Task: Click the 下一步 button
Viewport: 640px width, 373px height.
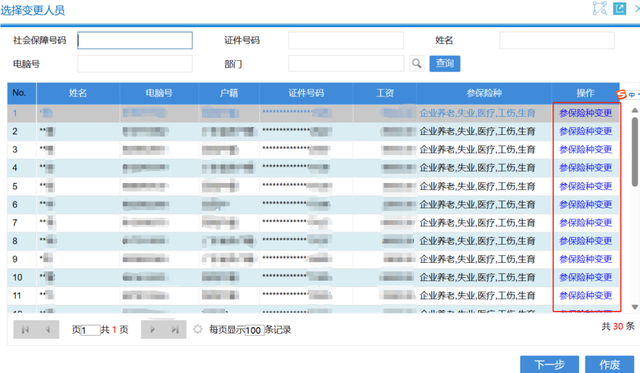Action: 549,364
